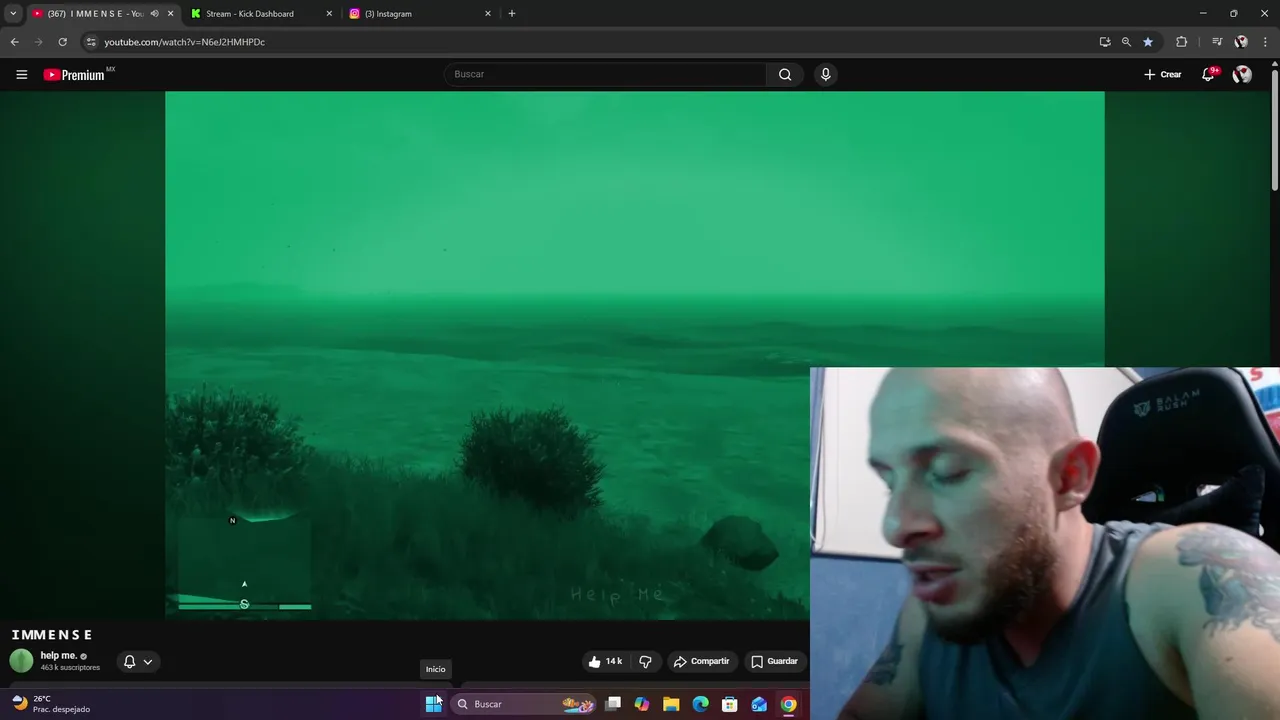
Task: Switch to Stream - Kick Dashboard tab
Action: click(x=250, y=14)
